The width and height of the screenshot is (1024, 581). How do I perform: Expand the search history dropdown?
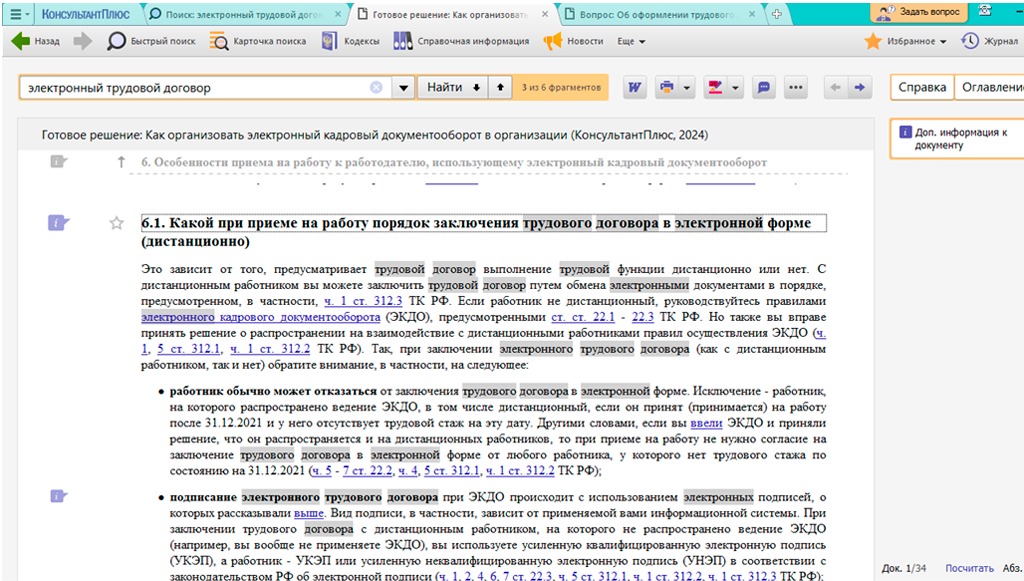click(x=403, y=87)
